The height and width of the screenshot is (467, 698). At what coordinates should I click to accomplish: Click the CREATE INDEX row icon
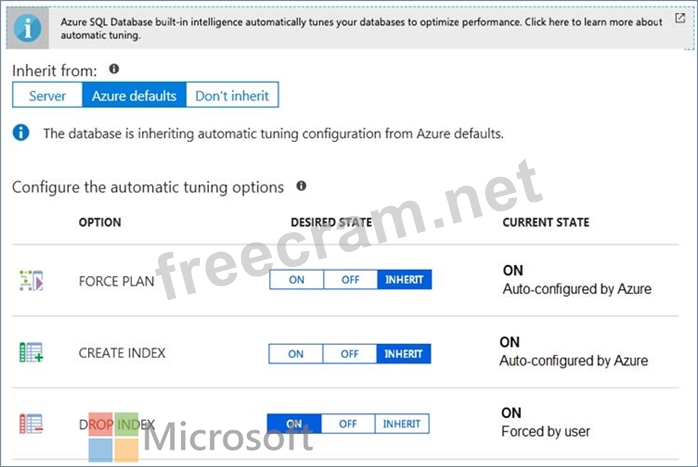[x=31, y=352]
